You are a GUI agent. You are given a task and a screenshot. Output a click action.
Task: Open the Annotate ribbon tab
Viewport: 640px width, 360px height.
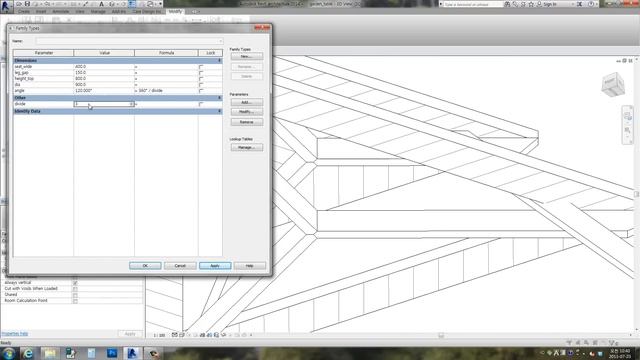point(60,11)
